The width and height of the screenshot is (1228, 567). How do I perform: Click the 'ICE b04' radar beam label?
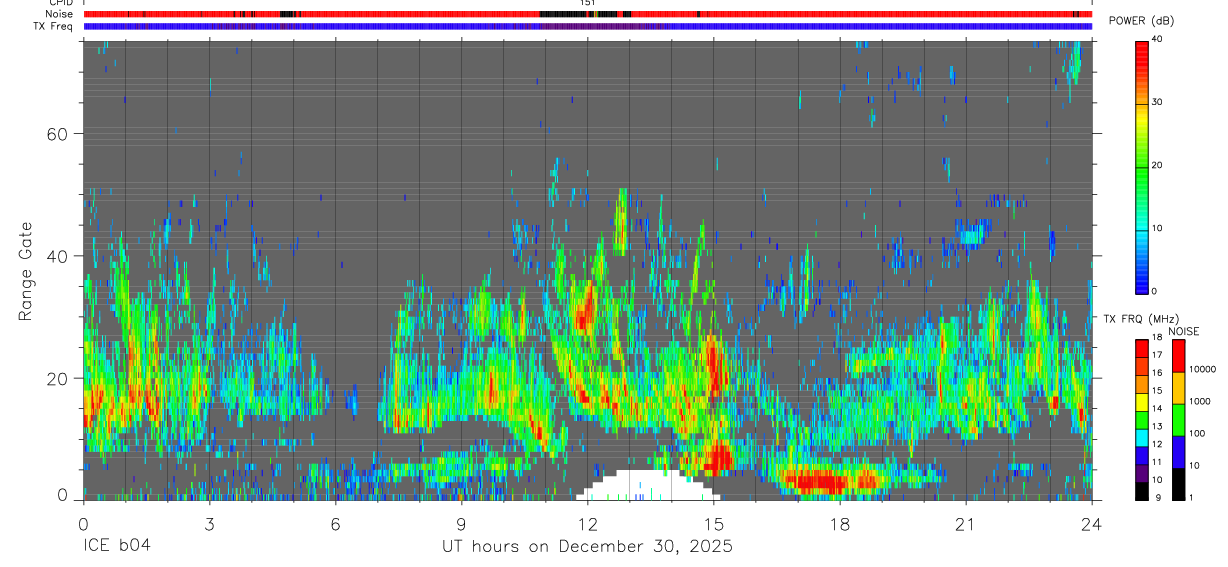116,547
